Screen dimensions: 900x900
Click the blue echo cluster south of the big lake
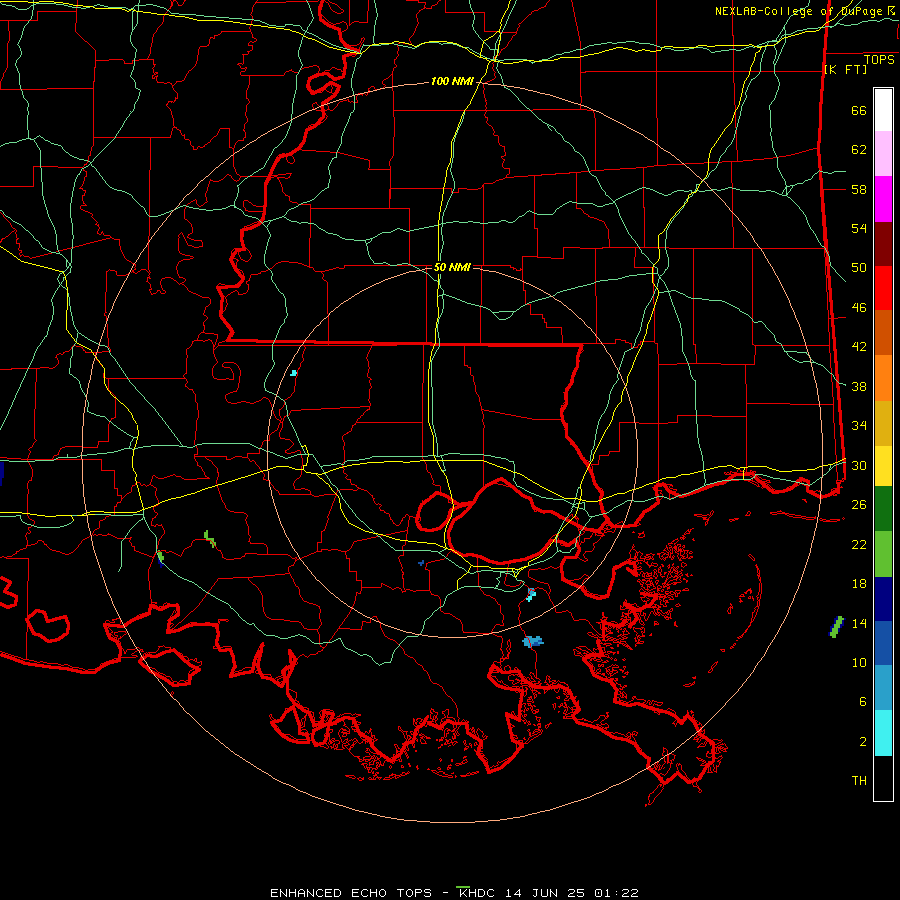(533, 641)
